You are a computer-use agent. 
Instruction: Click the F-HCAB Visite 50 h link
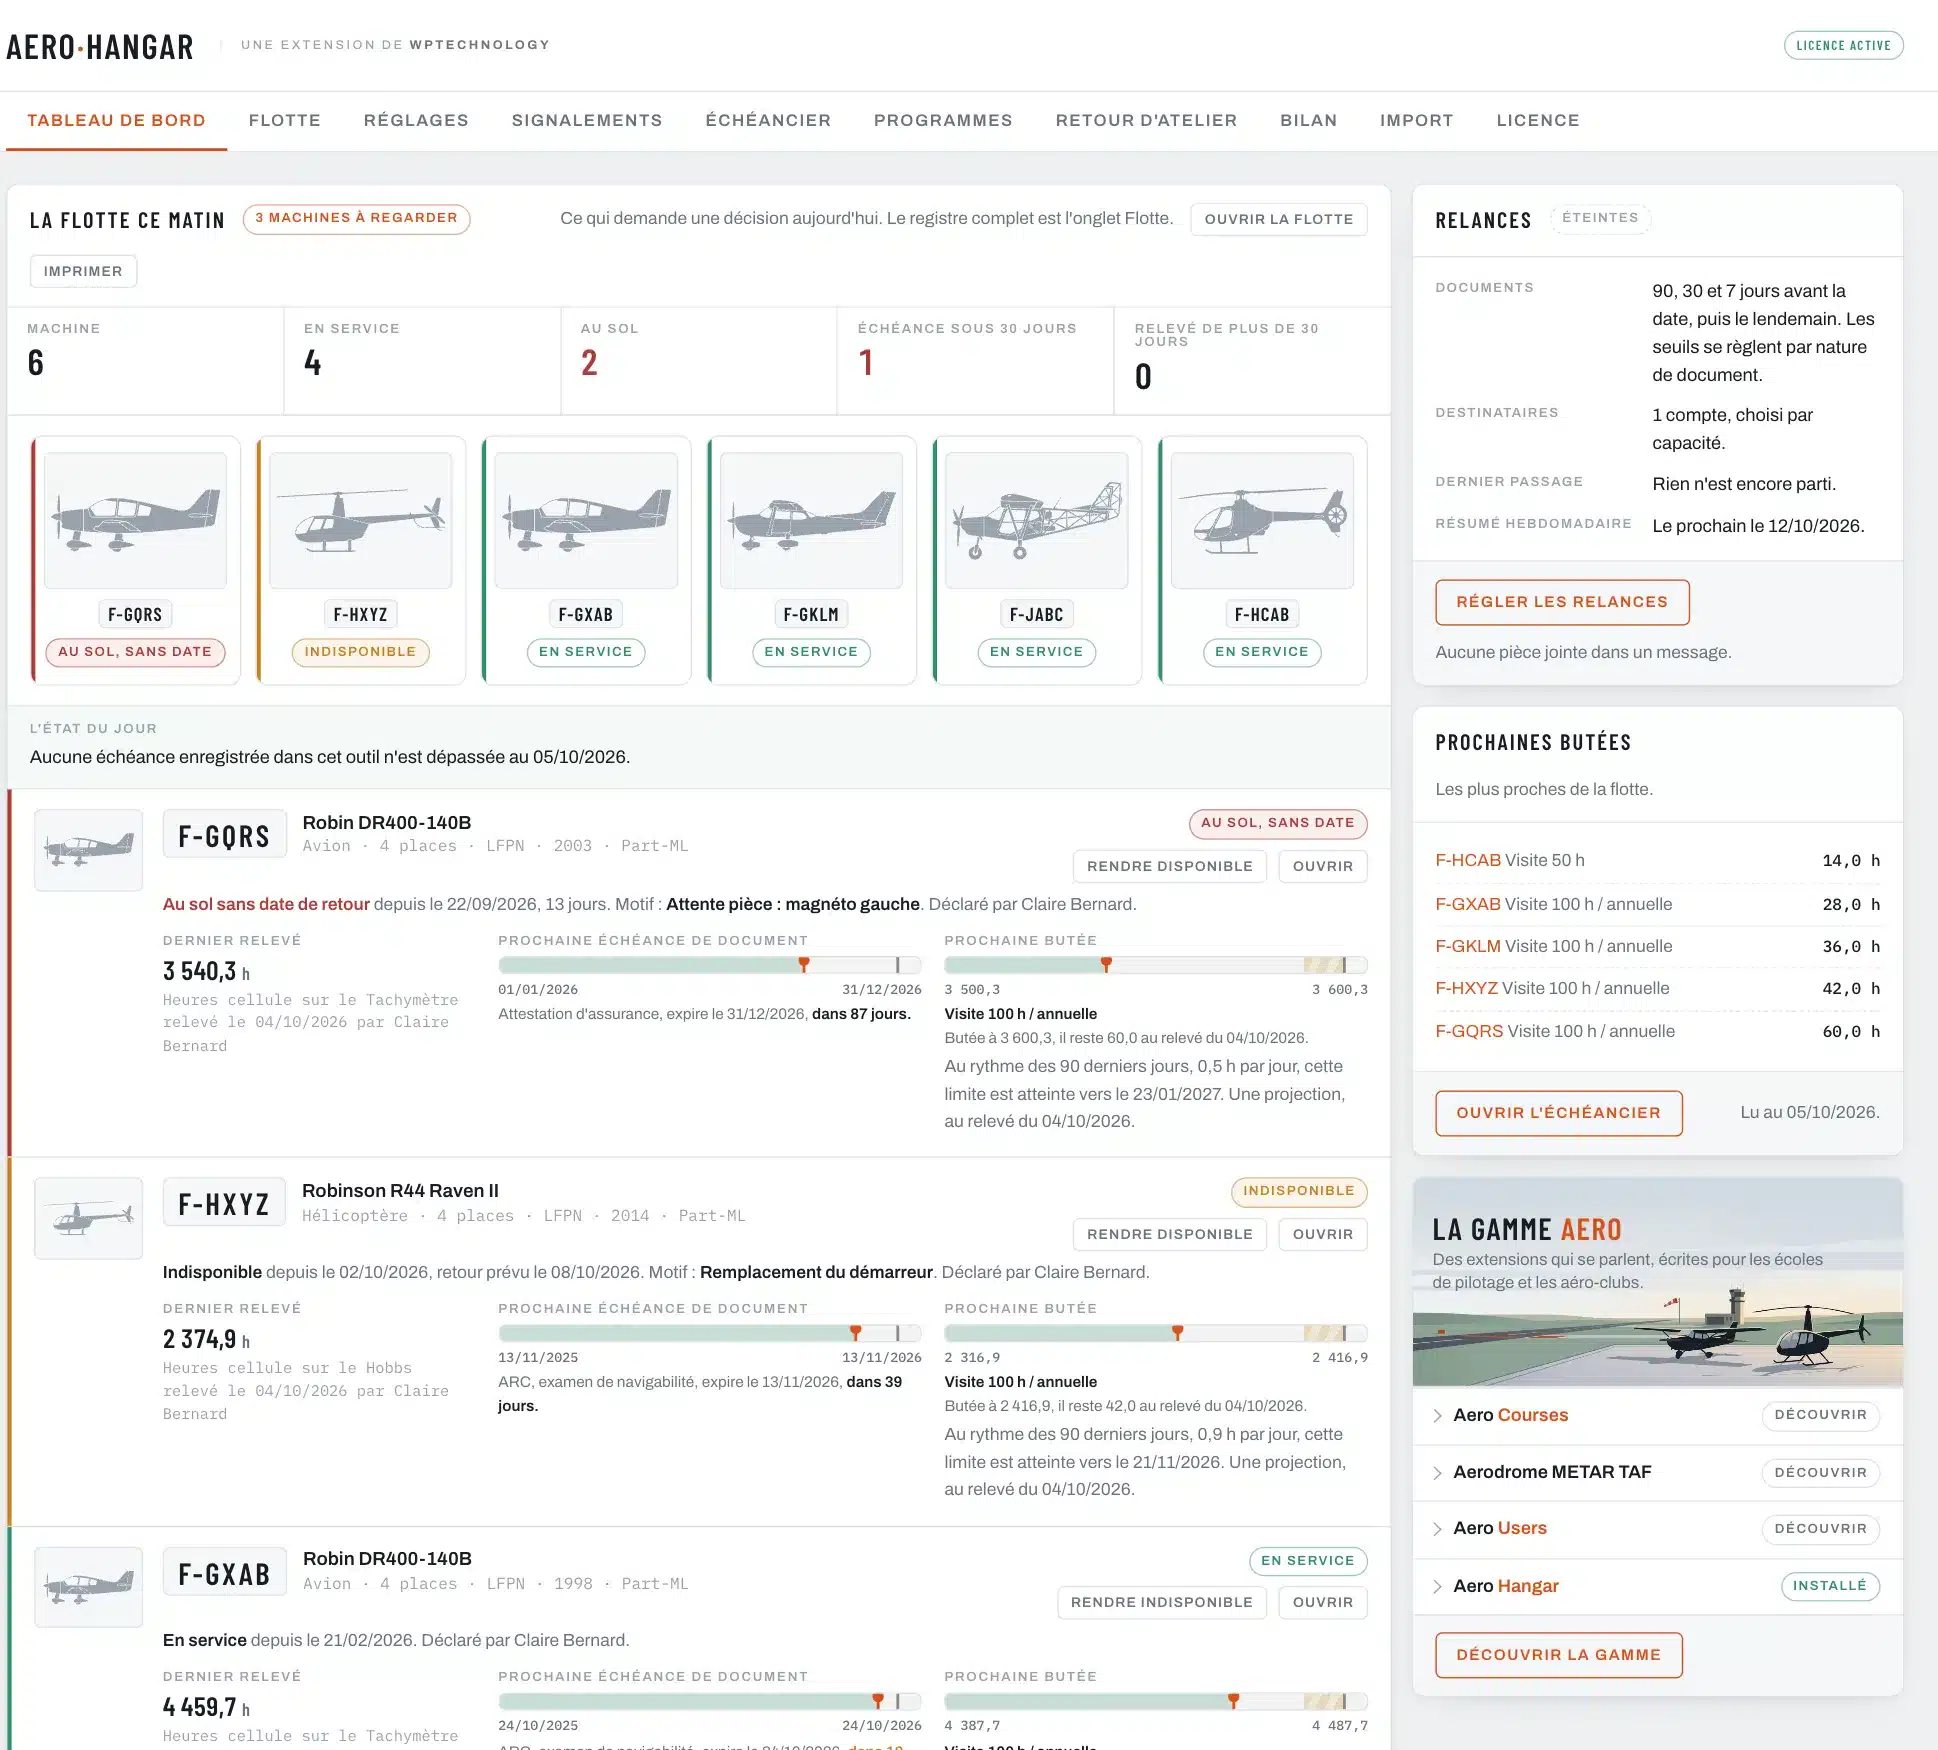pyautogui.click(x=1510, y=860)
